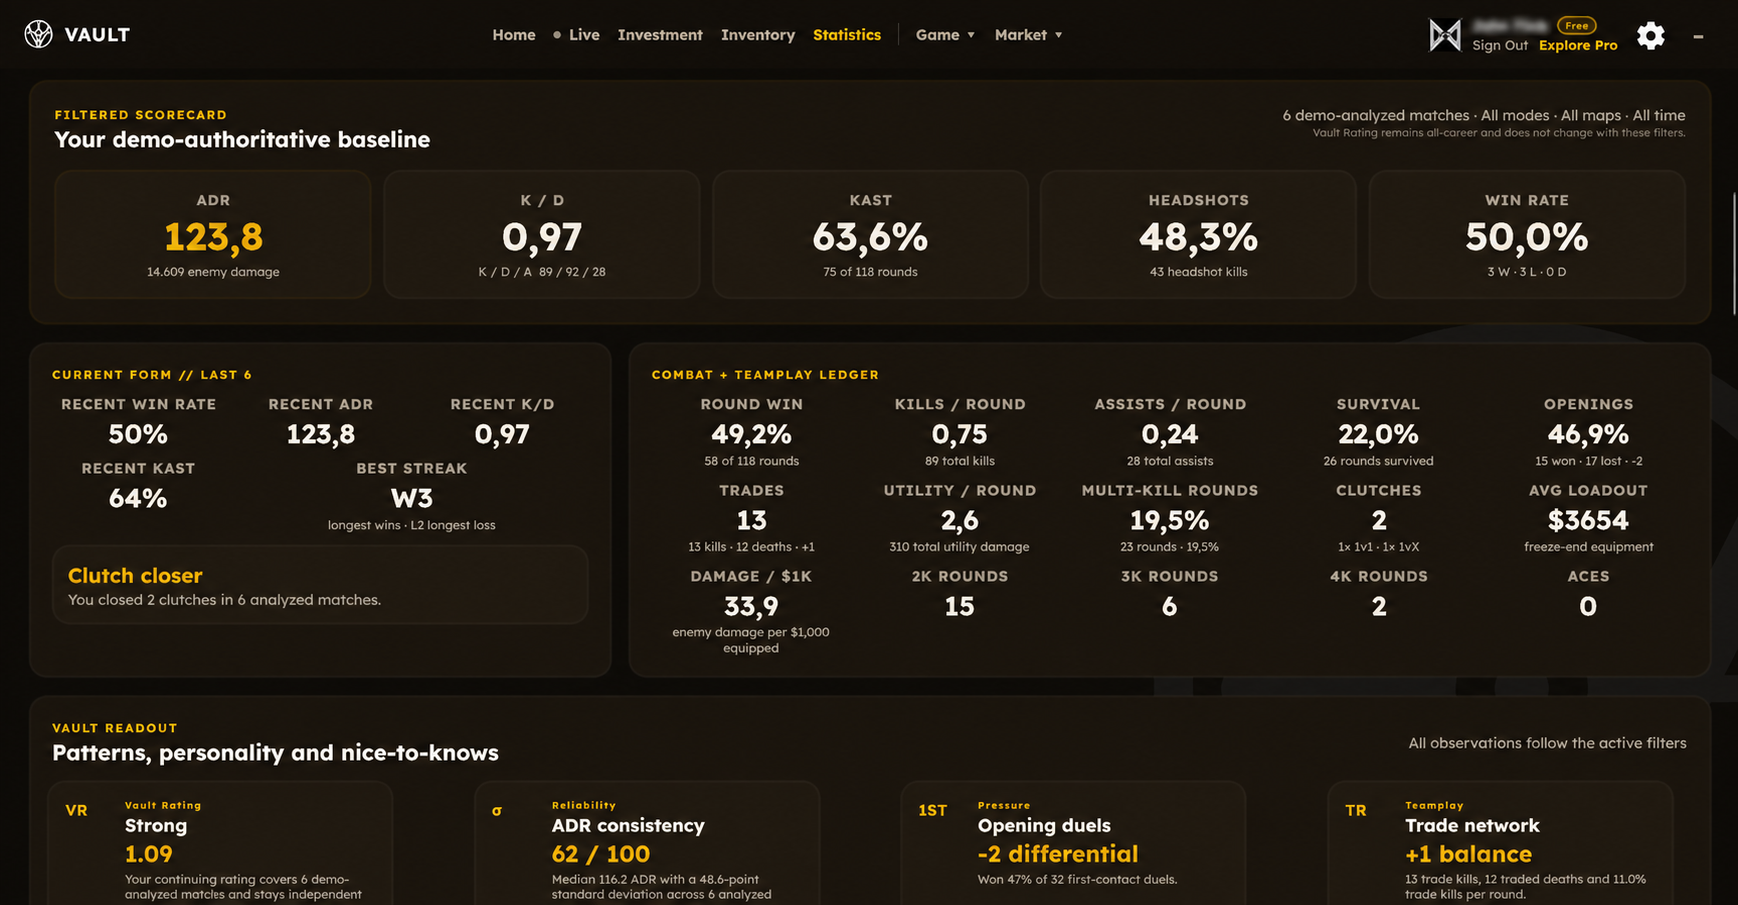Click the 1ST Pressure badge
The image size is (1738, 905).
(x=932, y=811)
